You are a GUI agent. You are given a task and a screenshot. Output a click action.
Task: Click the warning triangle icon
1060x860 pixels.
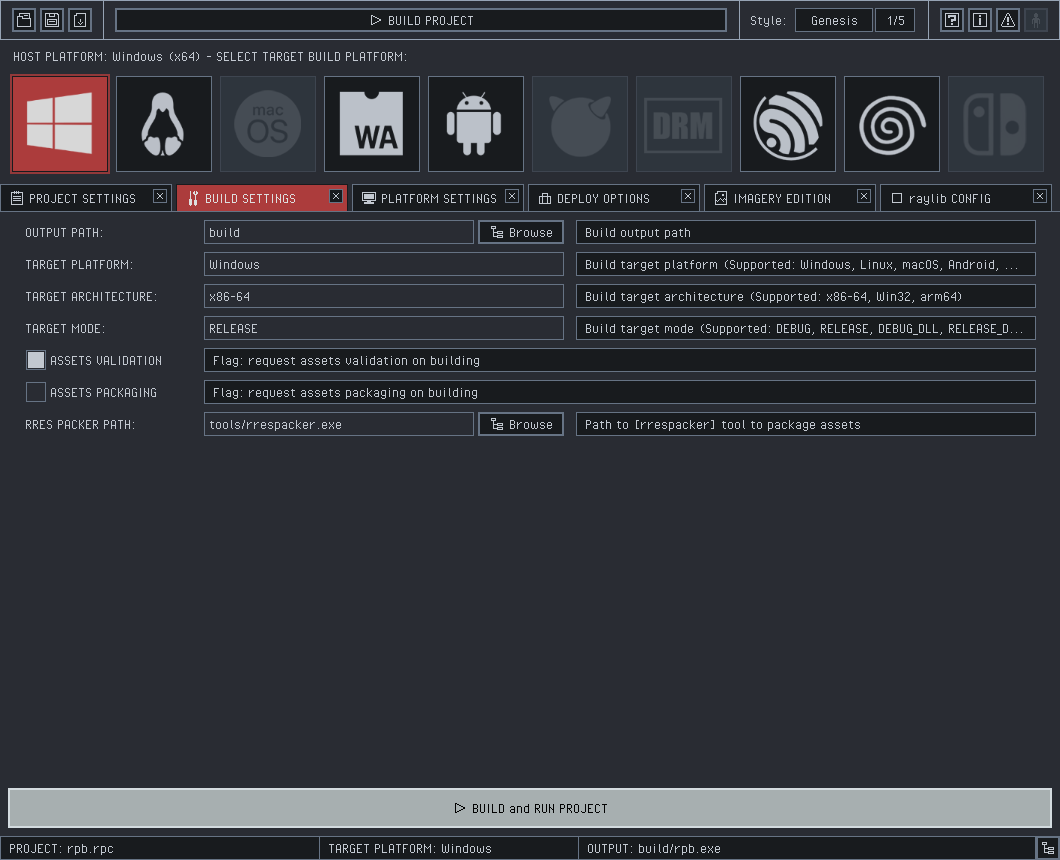(1008, 20)
